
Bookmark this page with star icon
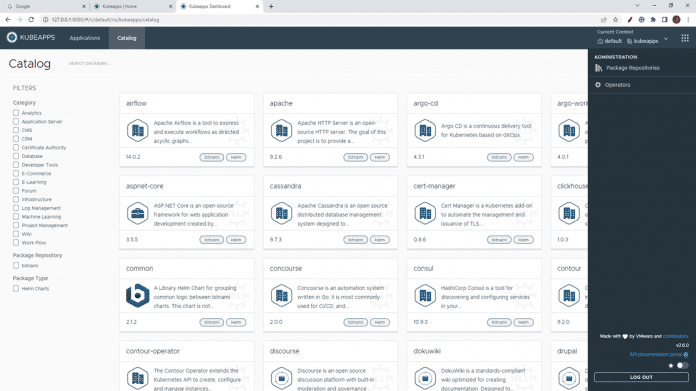(x=615, y=20)
